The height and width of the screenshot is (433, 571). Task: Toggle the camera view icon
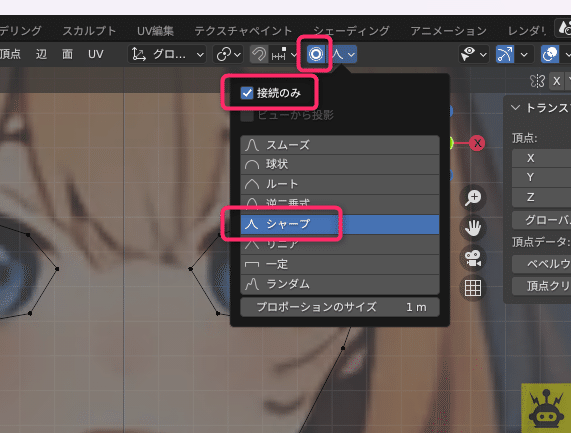[x=473, y=258]
